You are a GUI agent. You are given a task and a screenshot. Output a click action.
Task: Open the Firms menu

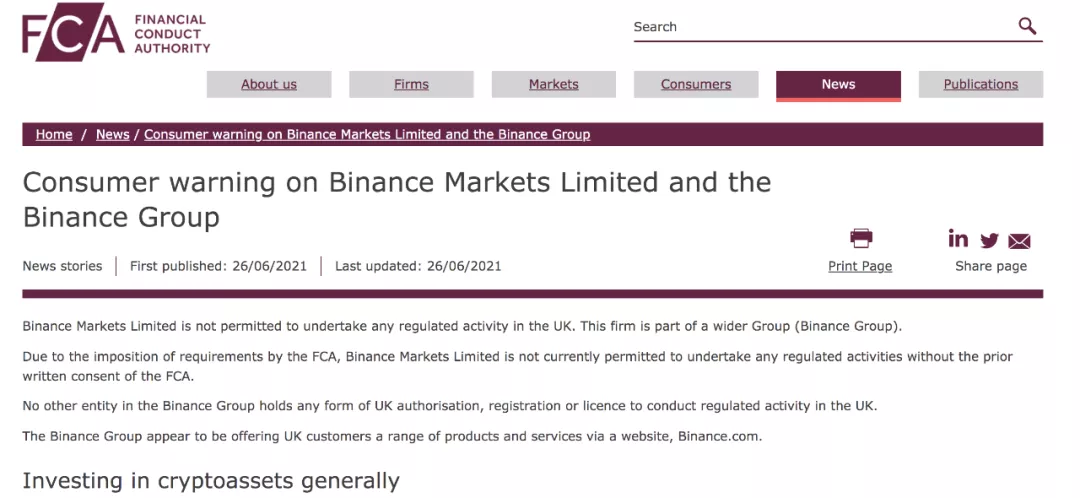pyautogui.click(x=411, y=84)
